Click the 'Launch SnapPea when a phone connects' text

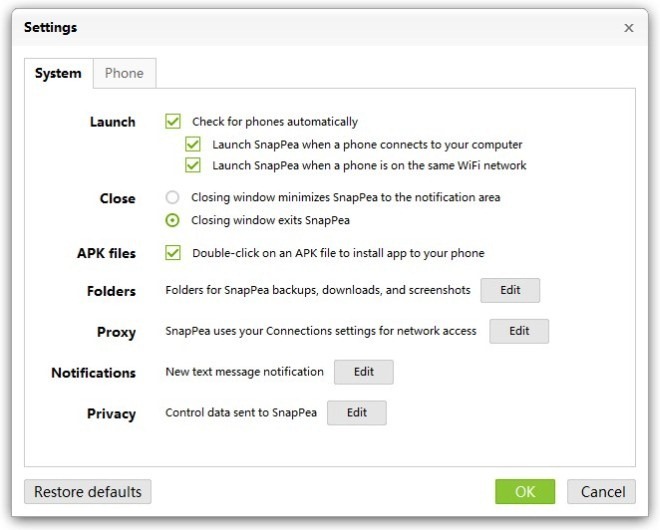tap(367, 145)
